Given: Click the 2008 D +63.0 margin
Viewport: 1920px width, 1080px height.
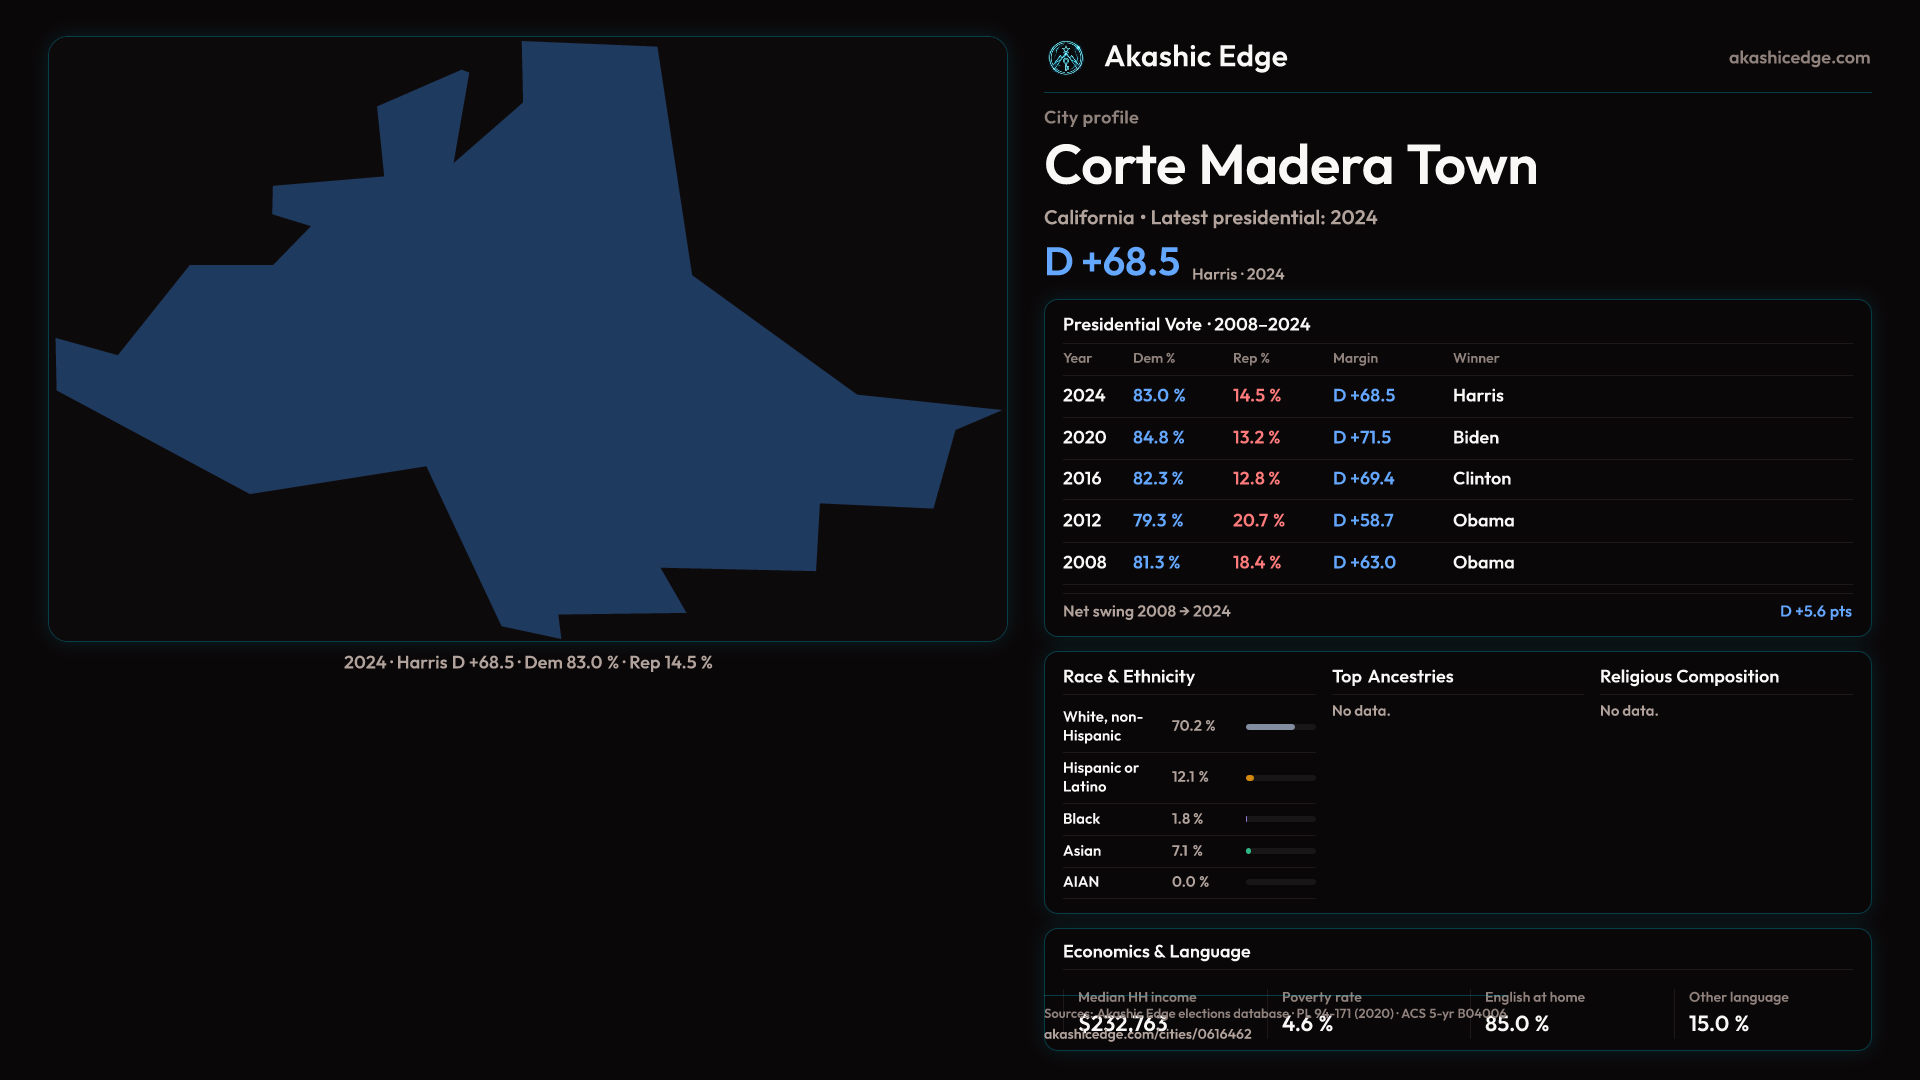Looking at the screenshot, I should [1364, 563].
